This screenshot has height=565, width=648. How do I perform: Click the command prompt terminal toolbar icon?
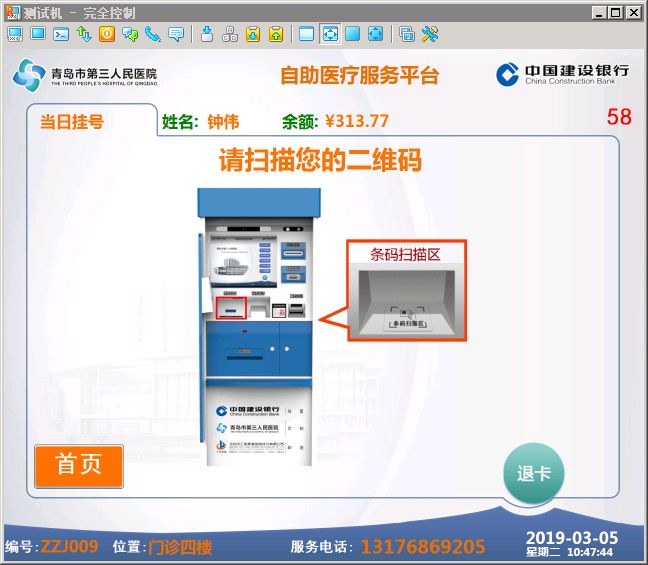click(x=61, y=34)
